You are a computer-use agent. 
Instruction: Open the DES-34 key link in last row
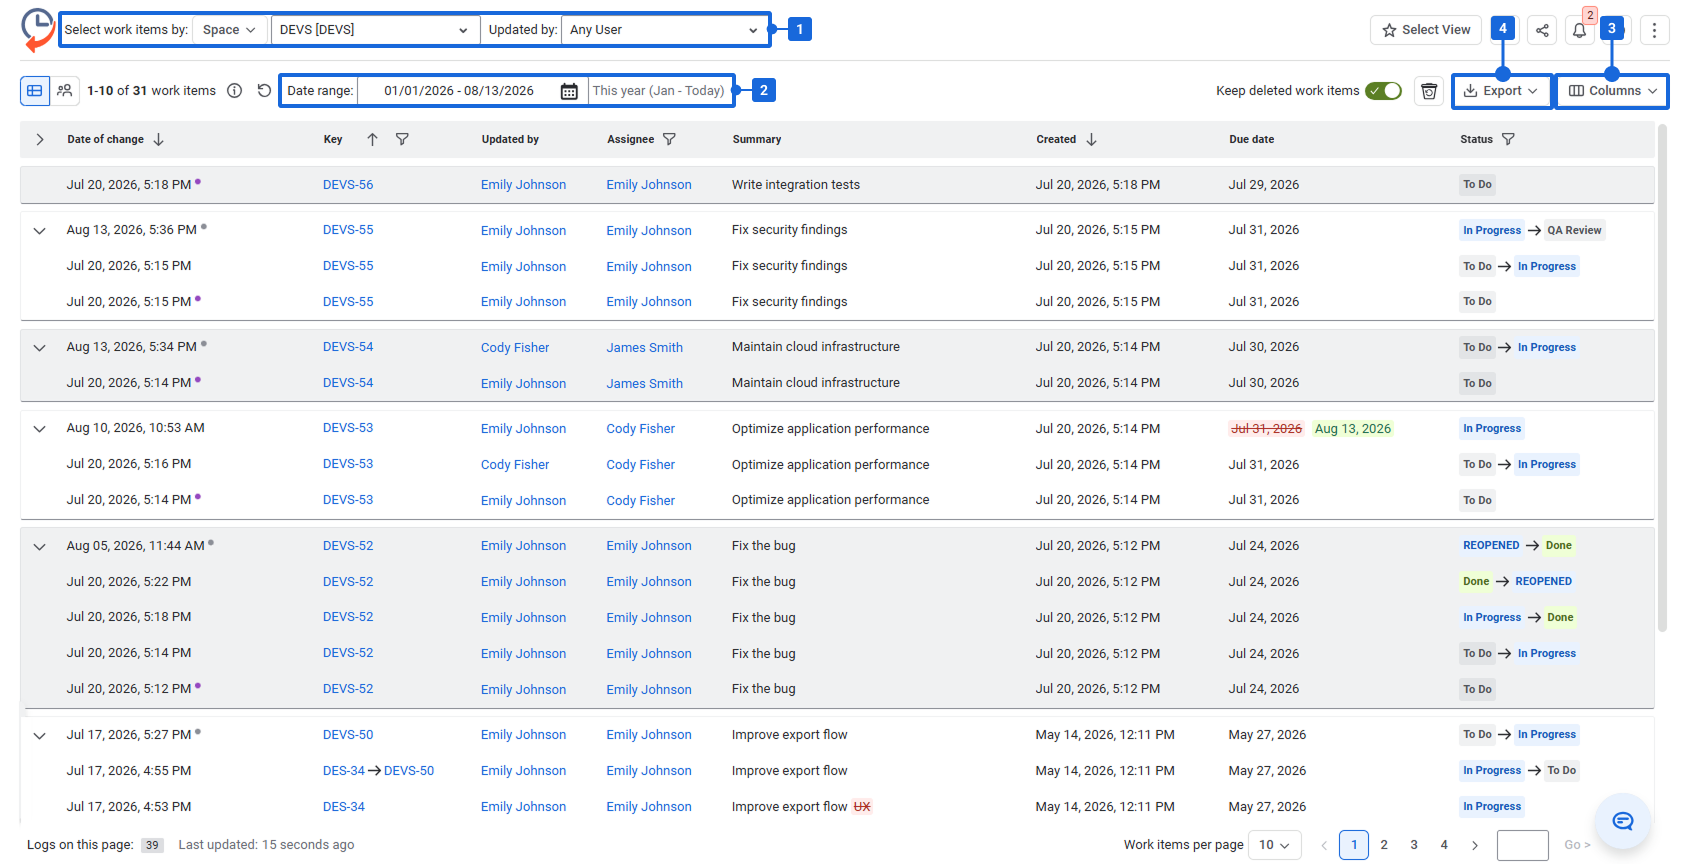click(x=344, y=807)
